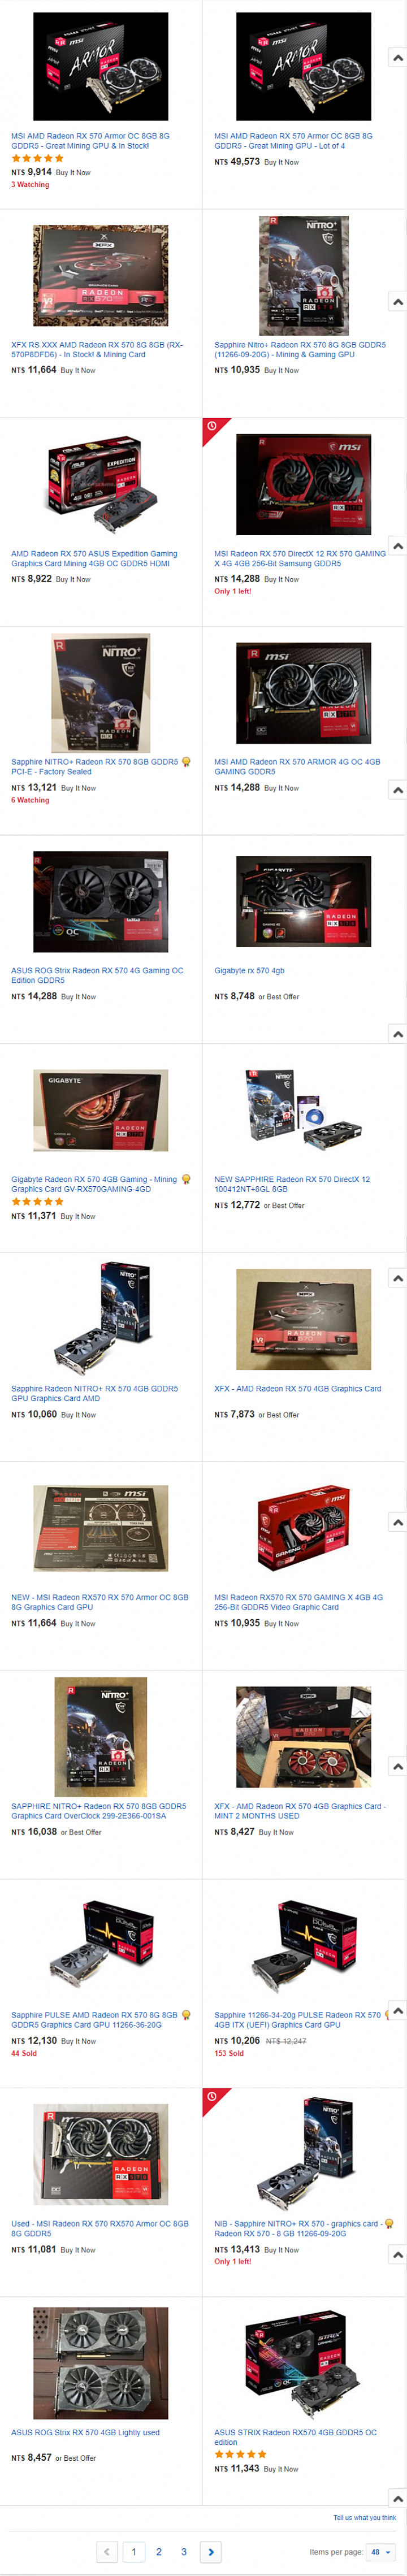Click the ASUS Expedition RX 570 product thumbnail

[101, 484]
